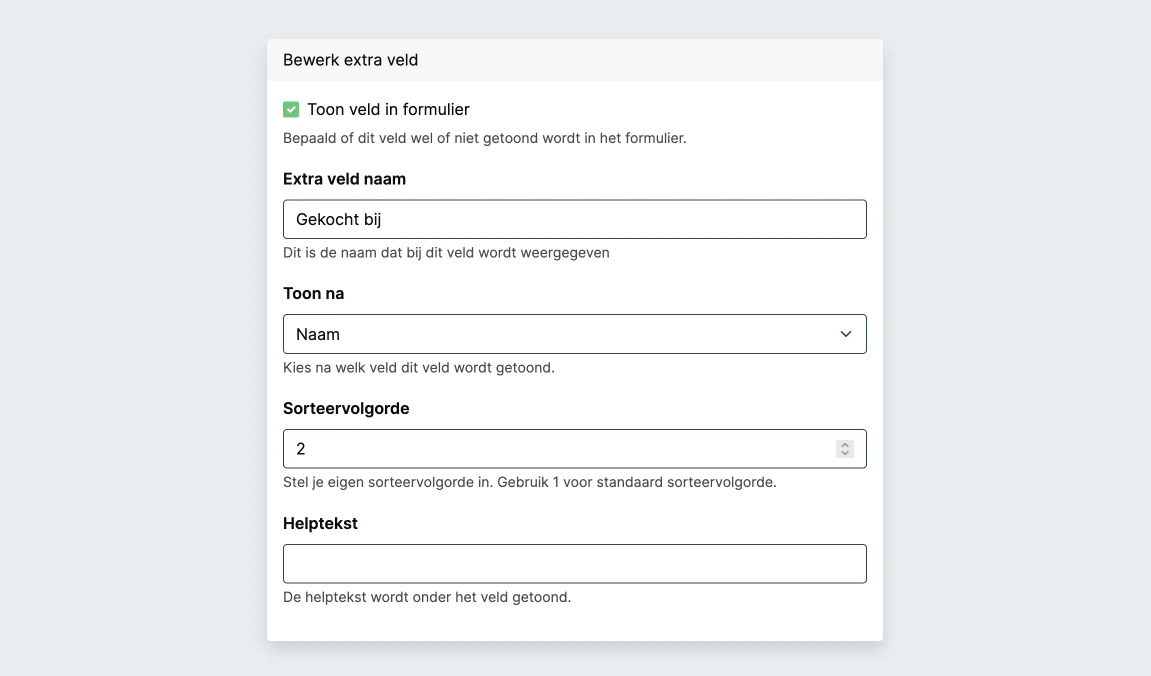The height and width of the screenshot is (676, 1151).
Task: Toggle the "Toon veld in formulier" checkbox
Action: [291, 110]
